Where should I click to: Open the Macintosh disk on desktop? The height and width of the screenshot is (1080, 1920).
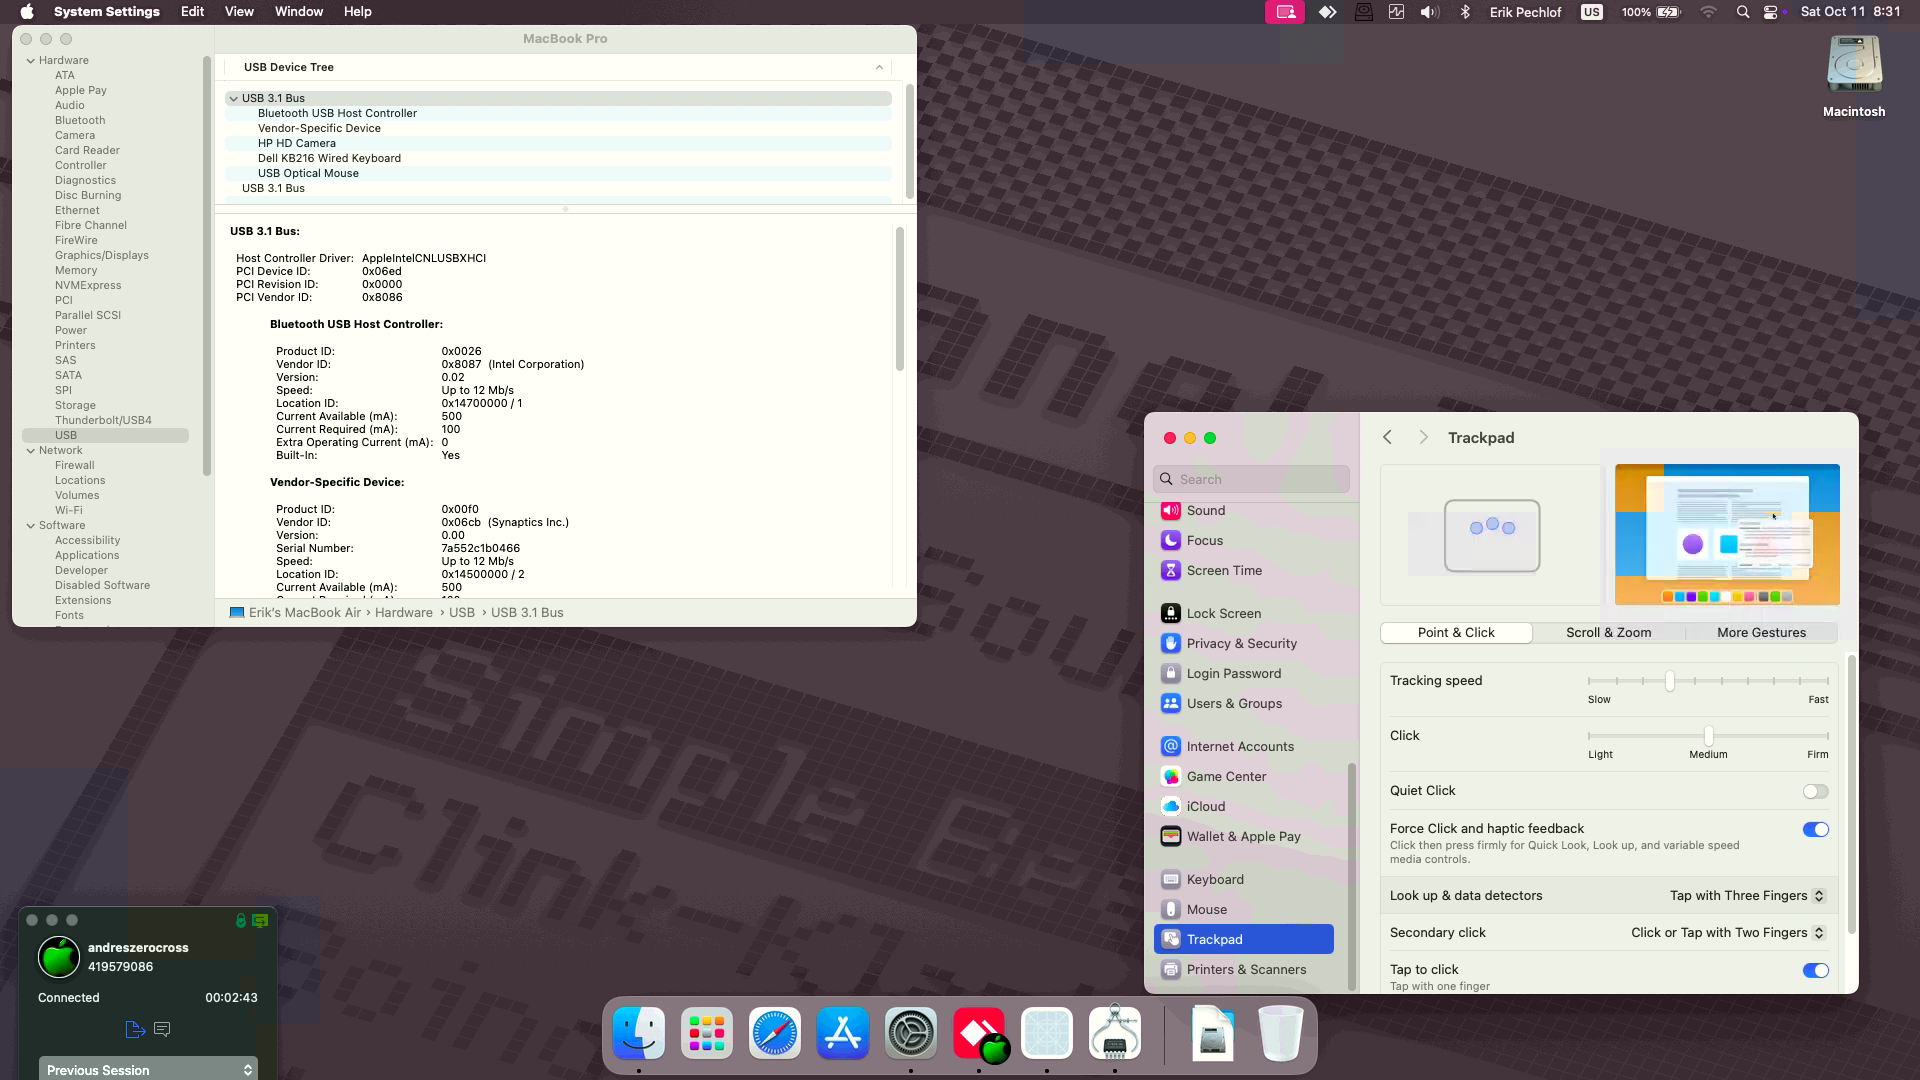(x=1854, y=77)
